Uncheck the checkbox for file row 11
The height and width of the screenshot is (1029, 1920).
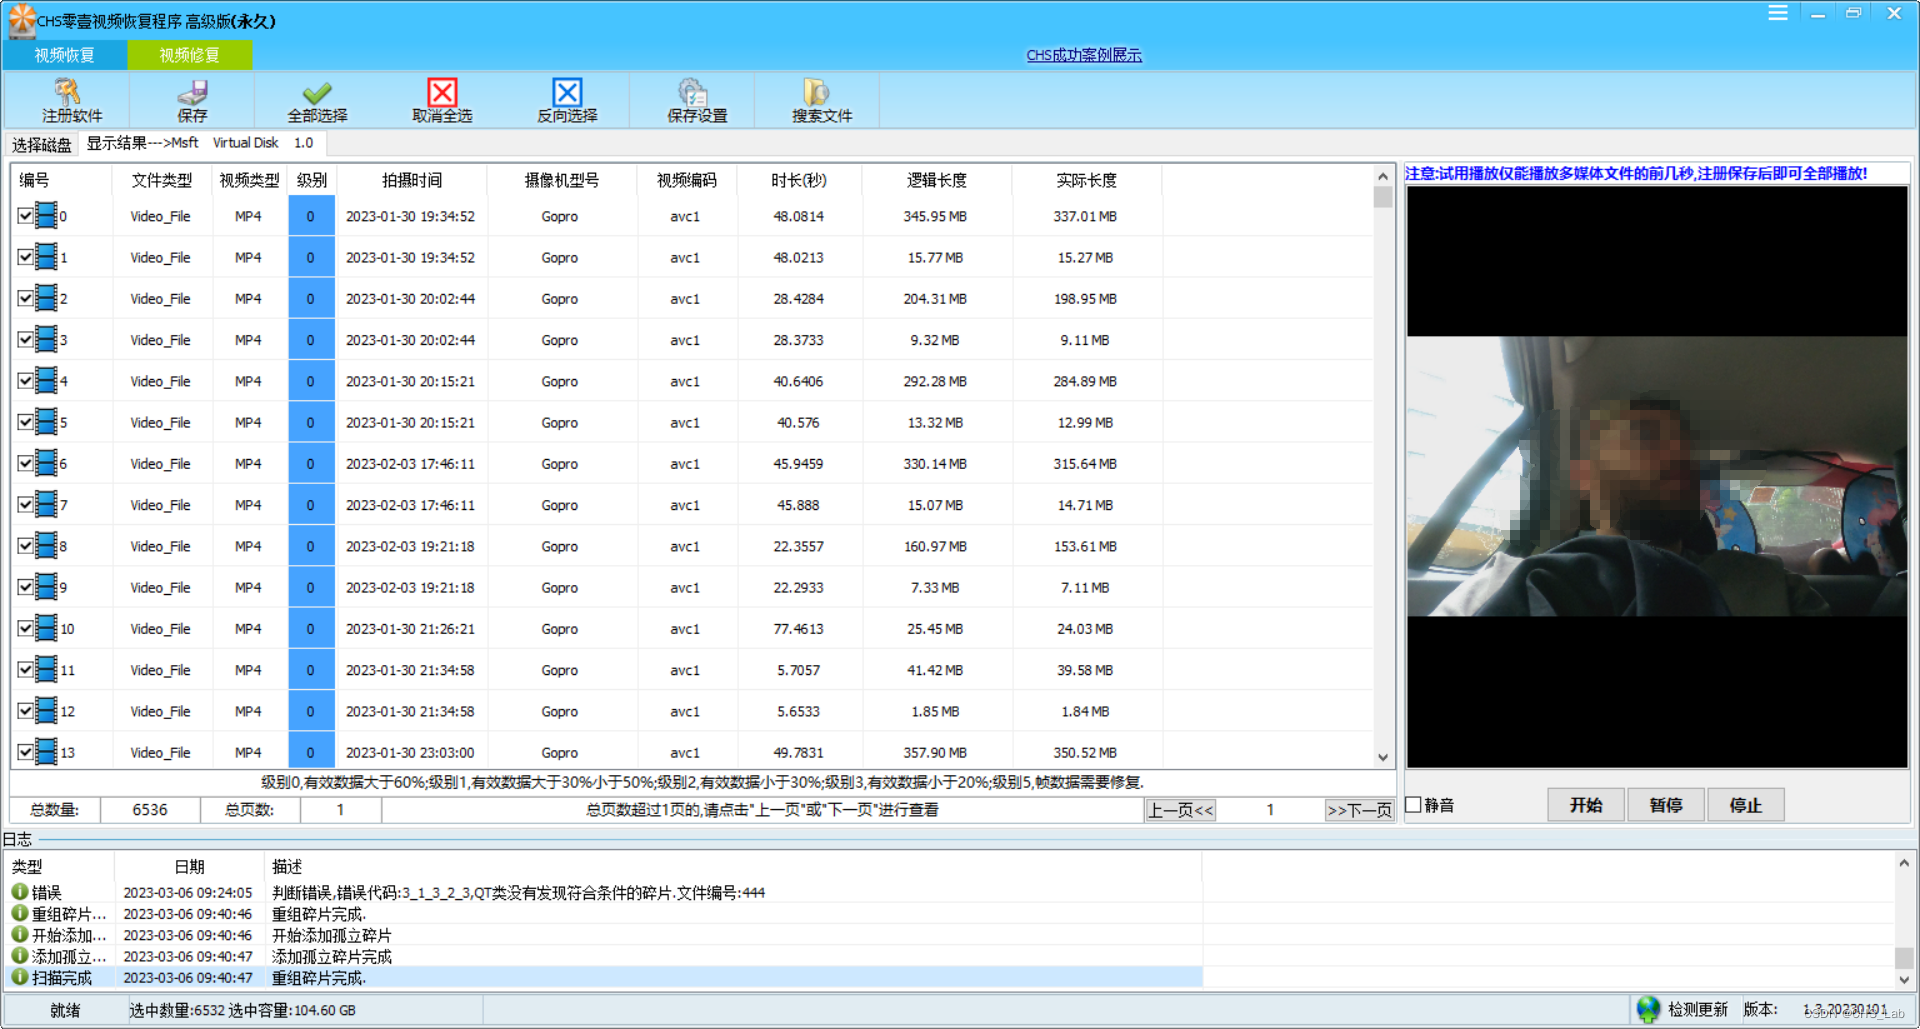point(25,670)
